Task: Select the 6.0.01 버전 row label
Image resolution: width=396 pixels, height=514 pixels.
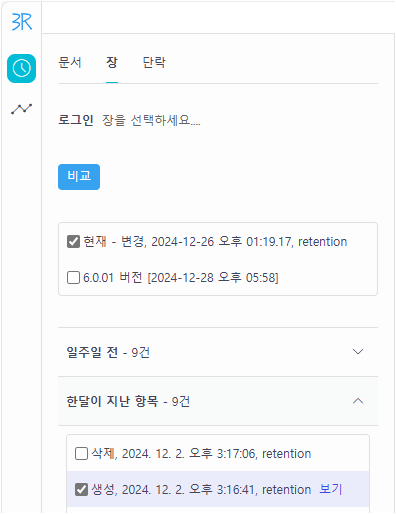Action: 181,277
